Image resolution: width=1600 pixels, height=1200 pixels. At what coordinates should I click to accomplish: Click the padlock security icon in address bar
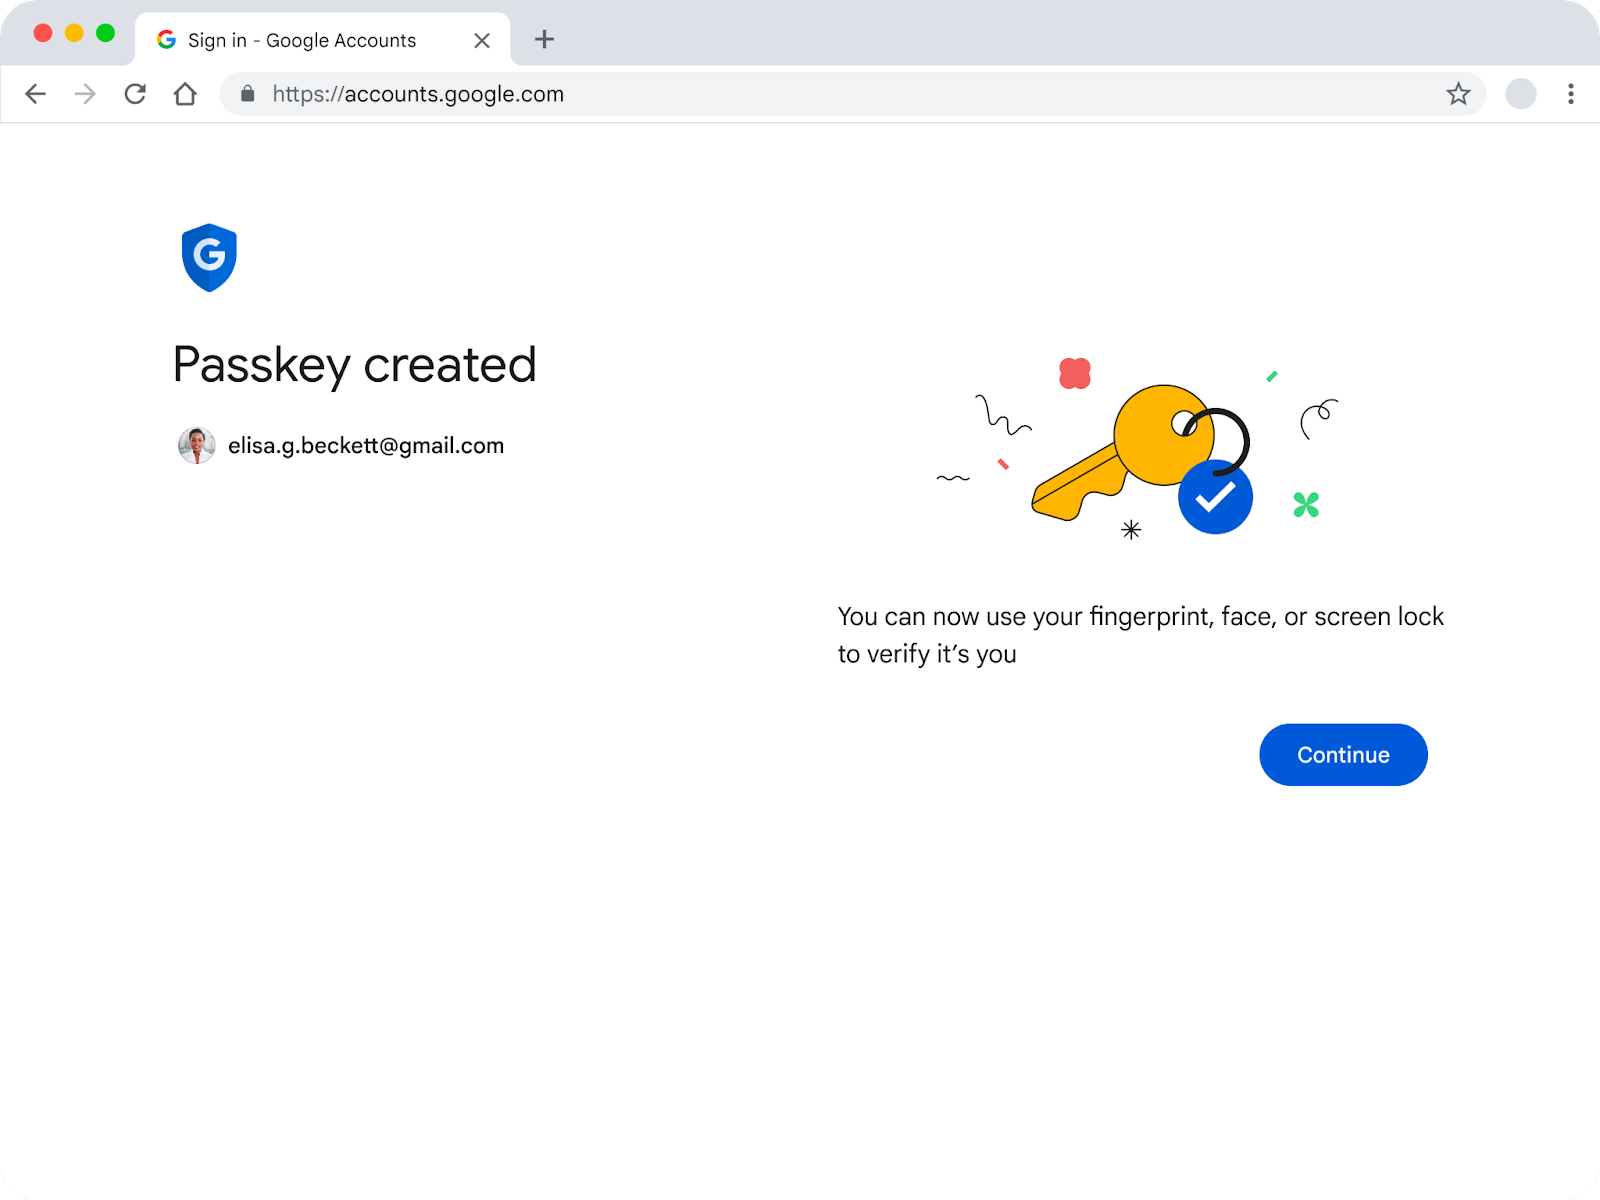click(x=247, y=93)
